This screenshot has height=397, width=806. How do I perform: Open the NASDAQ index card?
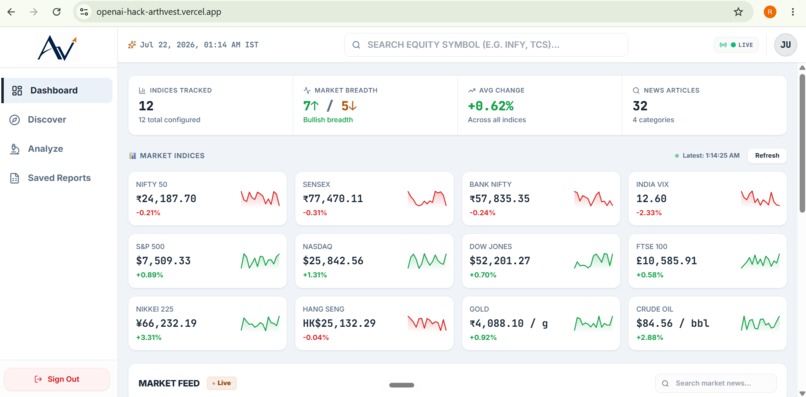pyautogui.click(x=374, y=261)
